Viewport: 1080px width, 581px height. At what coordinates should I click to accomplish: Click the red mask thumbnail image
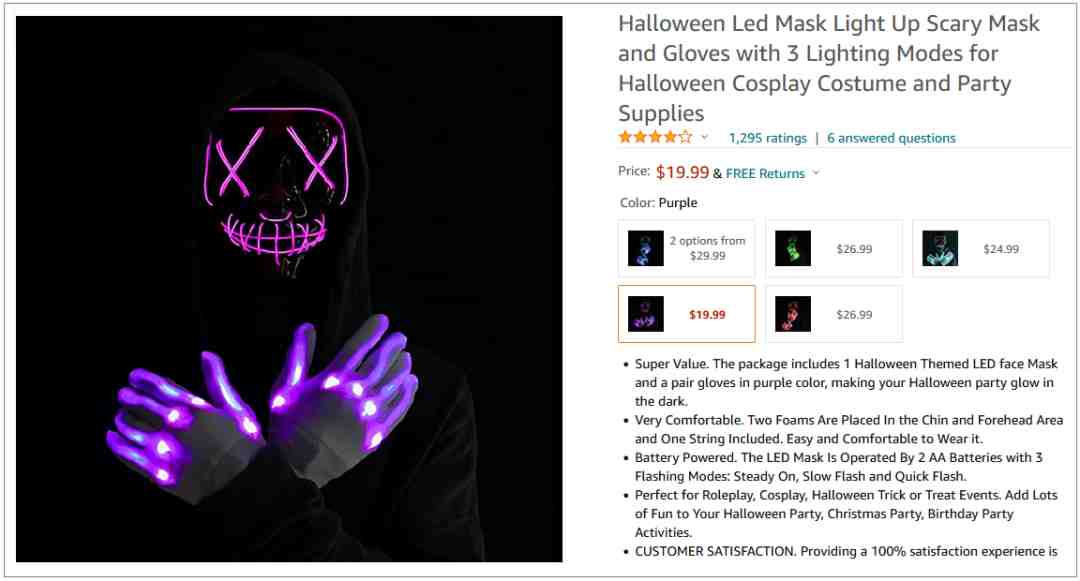tap(793, 314)
